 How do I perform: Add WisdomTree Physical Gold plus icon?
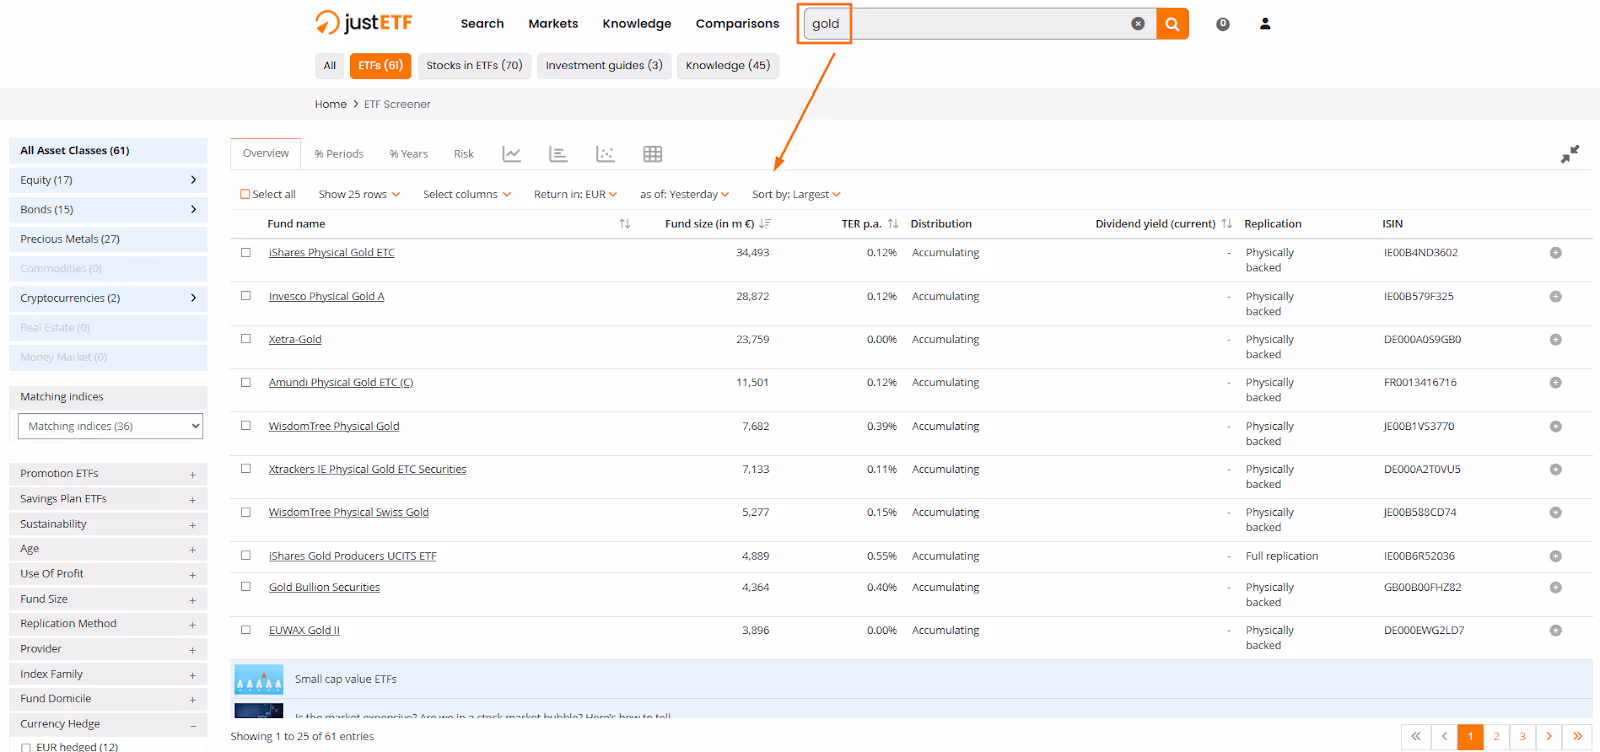pos(1555,427)
